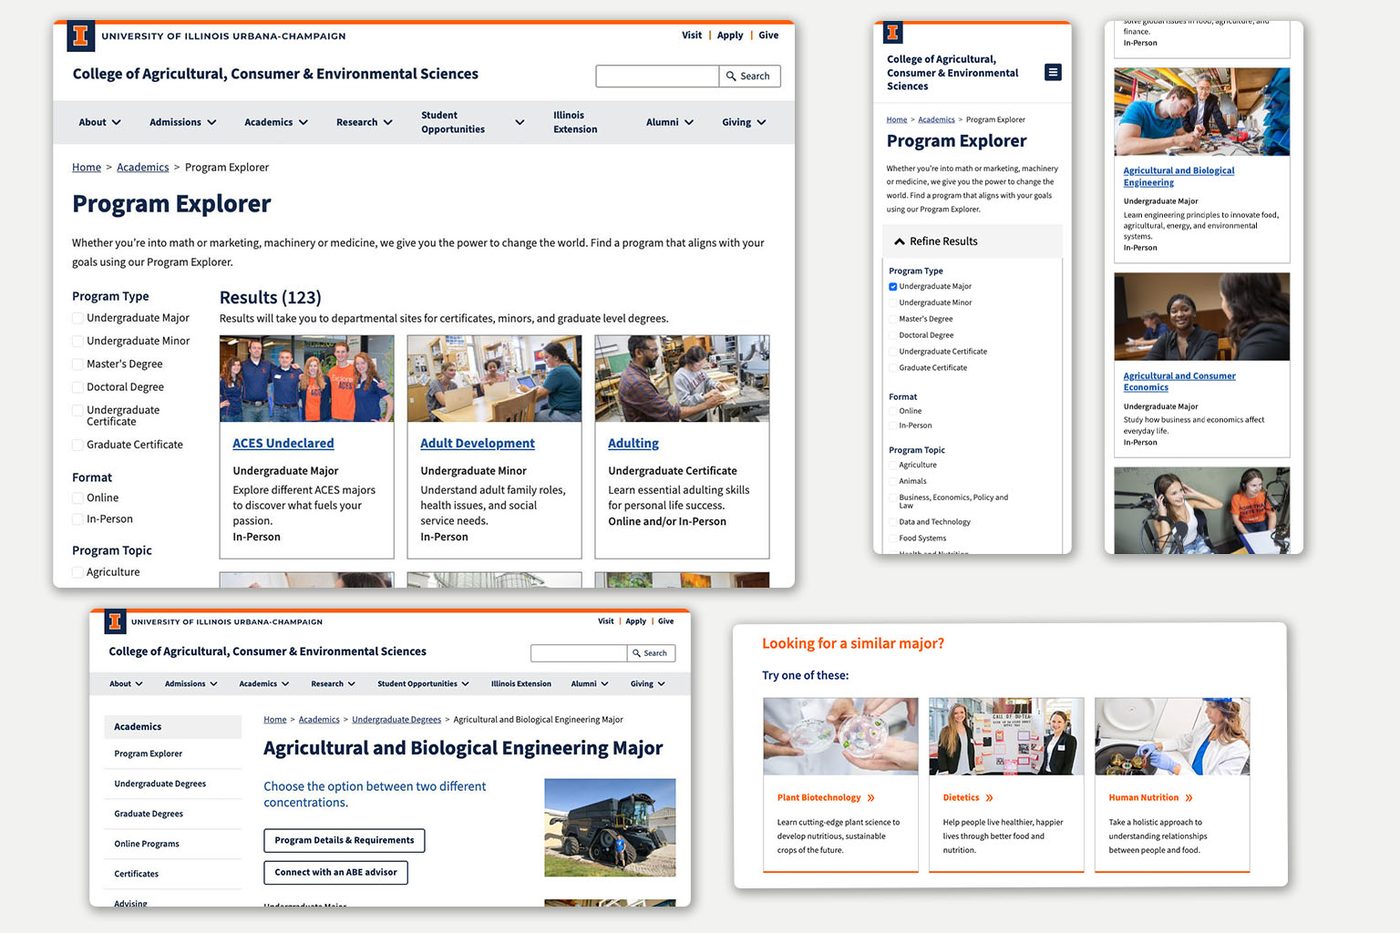
Task: Toggle the Master's Degree filter in desktop explorer
Action: point(78,364)
